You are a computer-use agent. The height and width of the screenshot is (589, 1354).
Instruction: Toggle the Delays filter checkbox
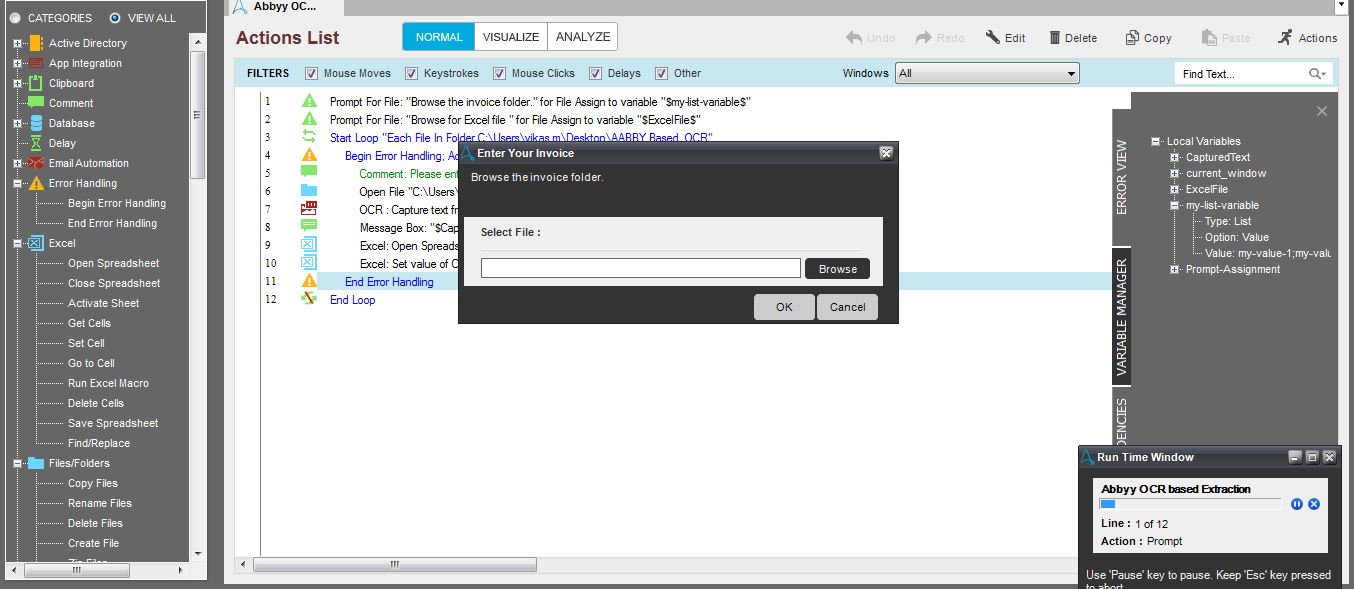(x=596, y=73)
